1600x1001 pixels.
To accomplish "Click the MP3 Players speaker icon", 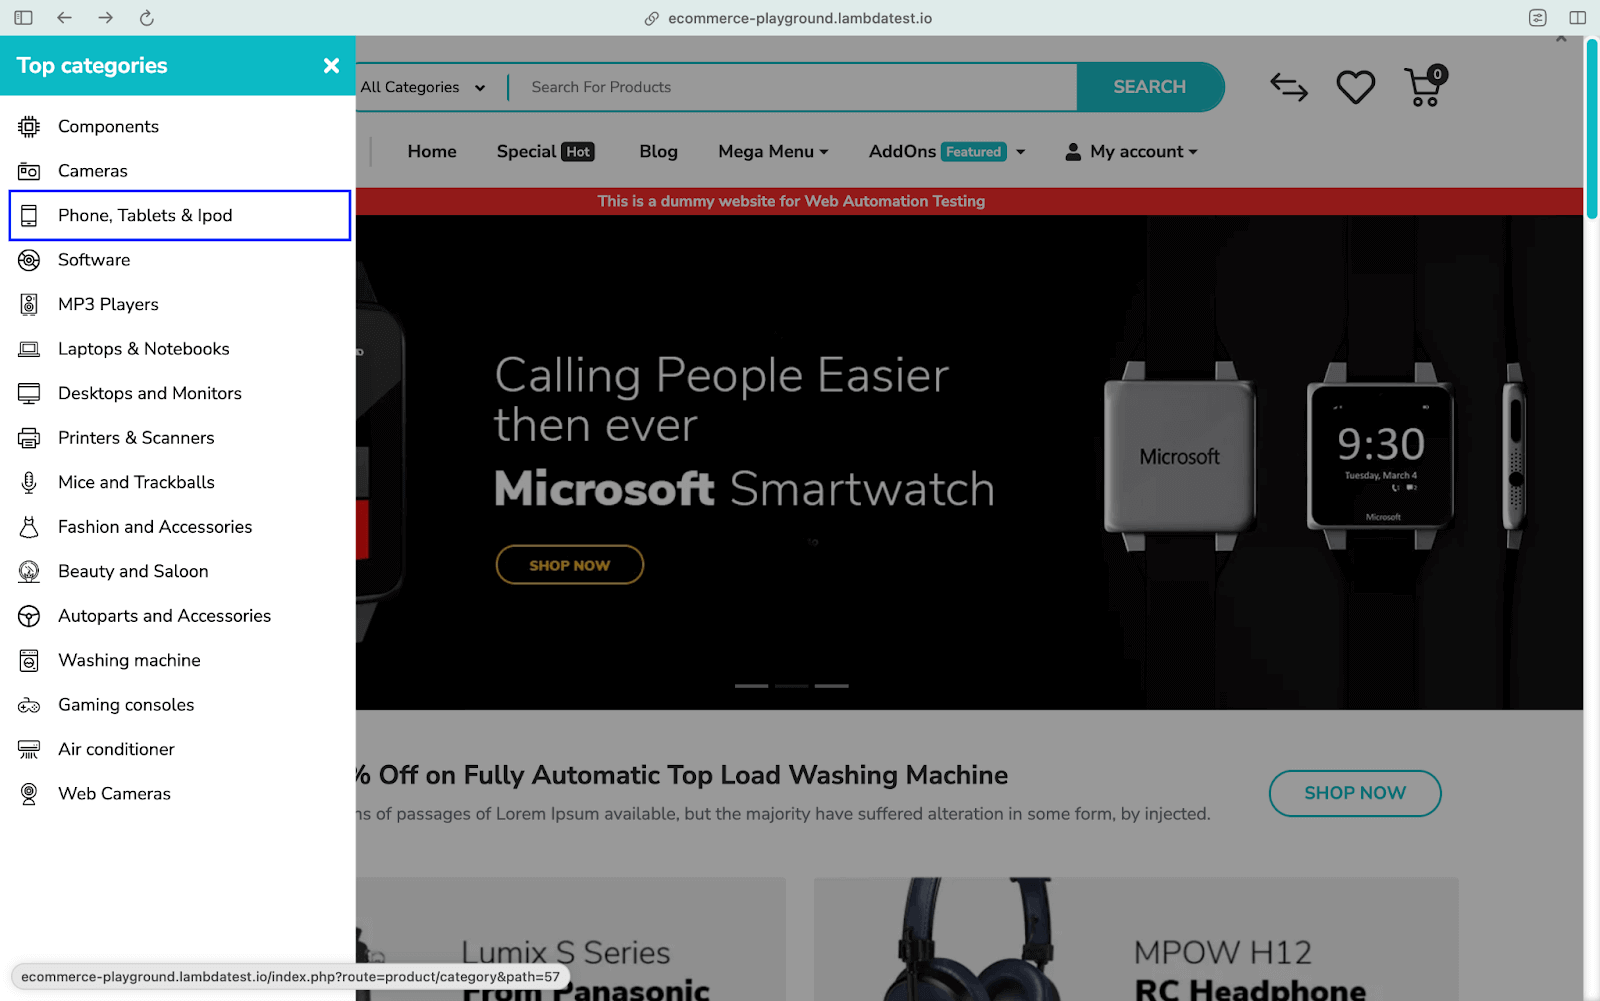I will (x=29, y=304).
